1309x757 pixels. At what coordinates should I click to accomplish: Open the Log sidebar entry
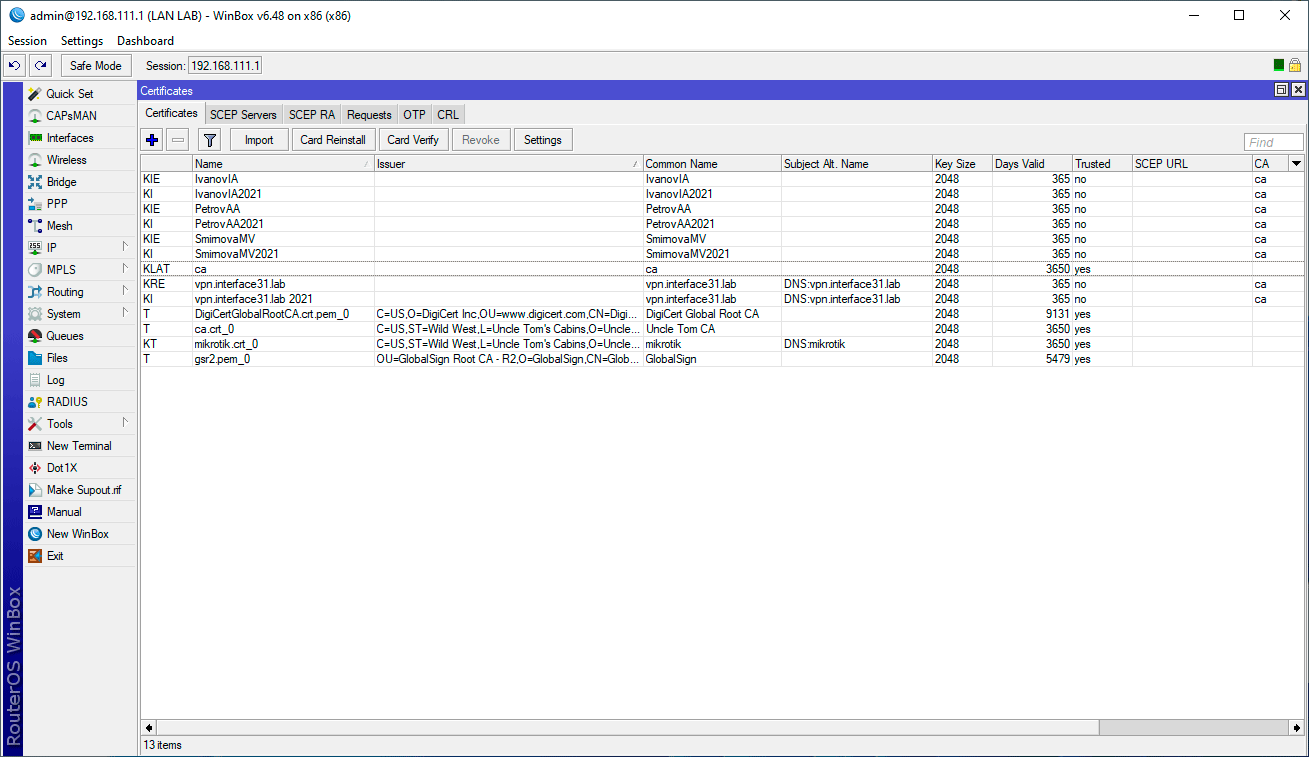(55, 380)
